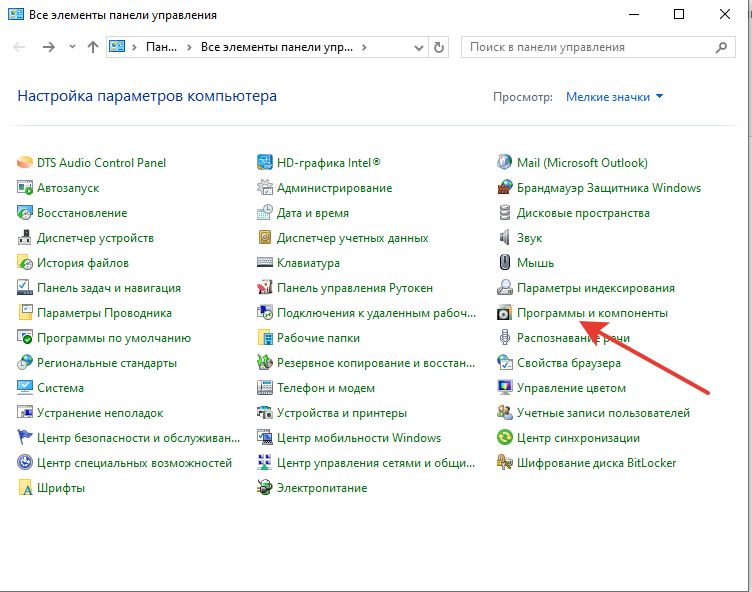The height and width of the screenshot is (592, 752).
Task: Click the Диспетчер устройств icon
Action: pyautogui.click(x=24, y=237)
